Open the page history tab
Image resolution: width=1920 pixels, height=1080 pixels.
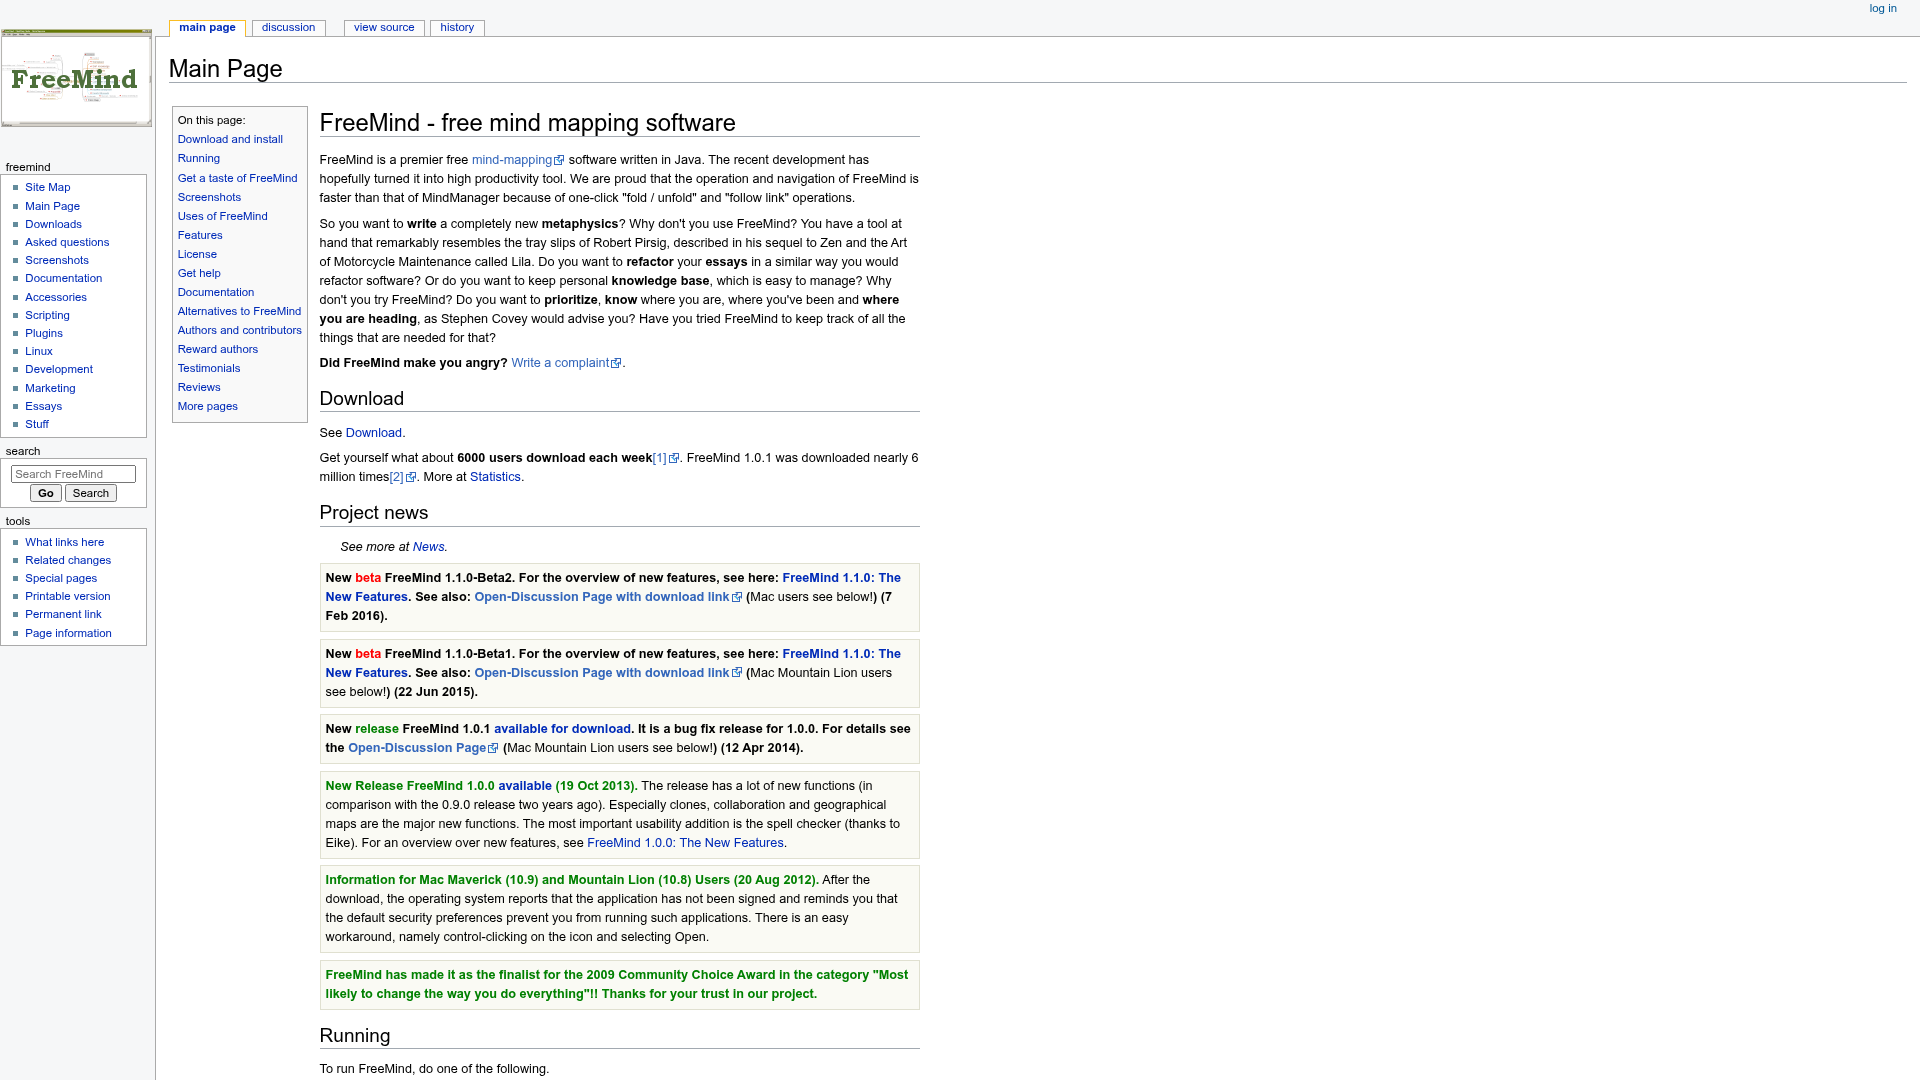[456, 27]
